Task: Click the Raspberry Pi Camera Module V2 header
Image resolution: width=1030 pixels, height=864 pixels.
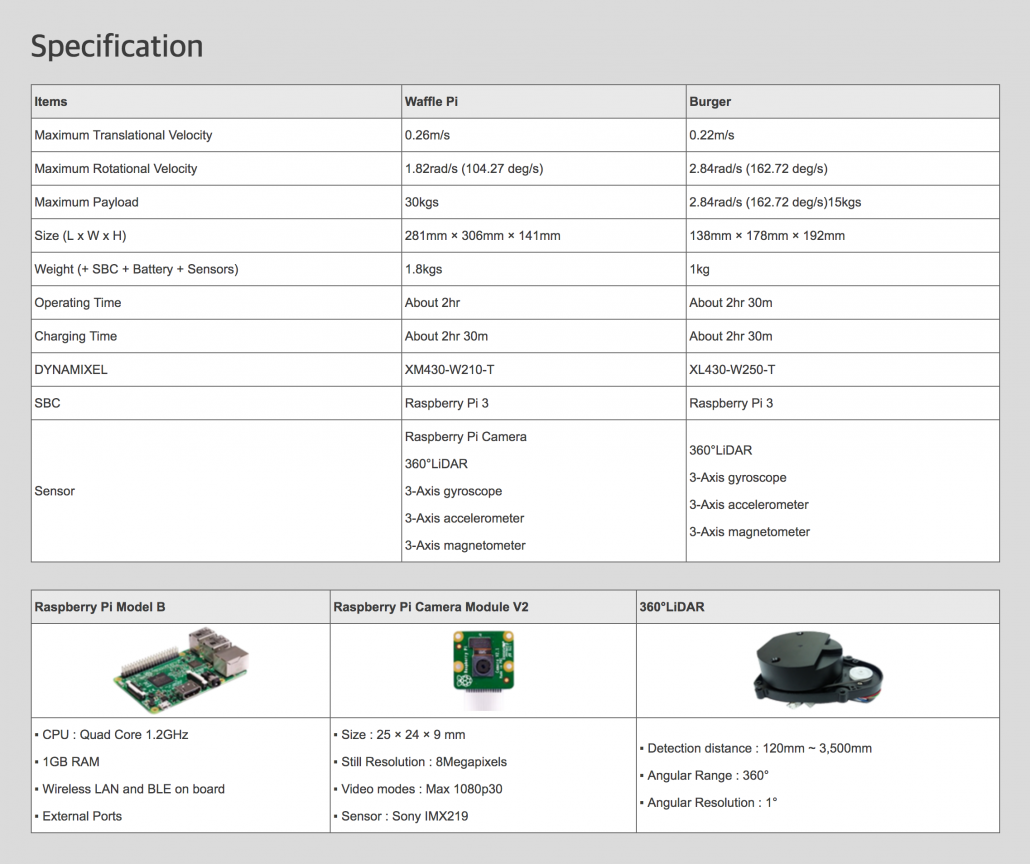Action: coord(431,607)
